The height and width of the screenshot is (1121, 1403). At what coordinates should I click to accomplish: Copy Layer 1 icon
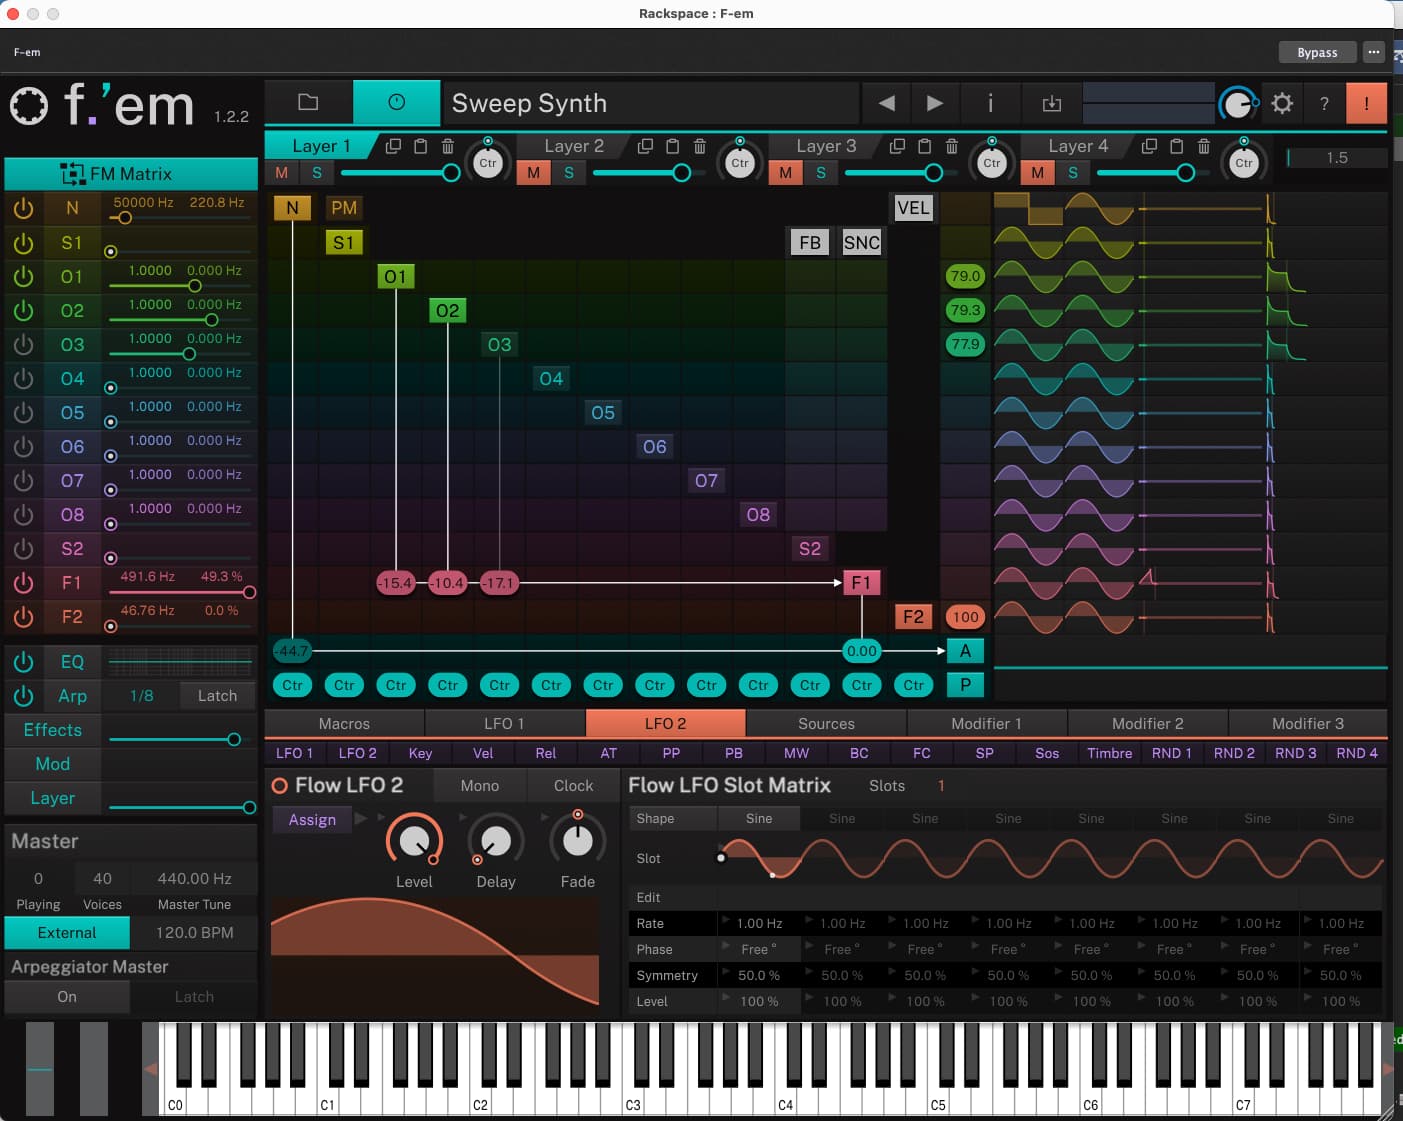pyautogui.click(x=393, y=146)
